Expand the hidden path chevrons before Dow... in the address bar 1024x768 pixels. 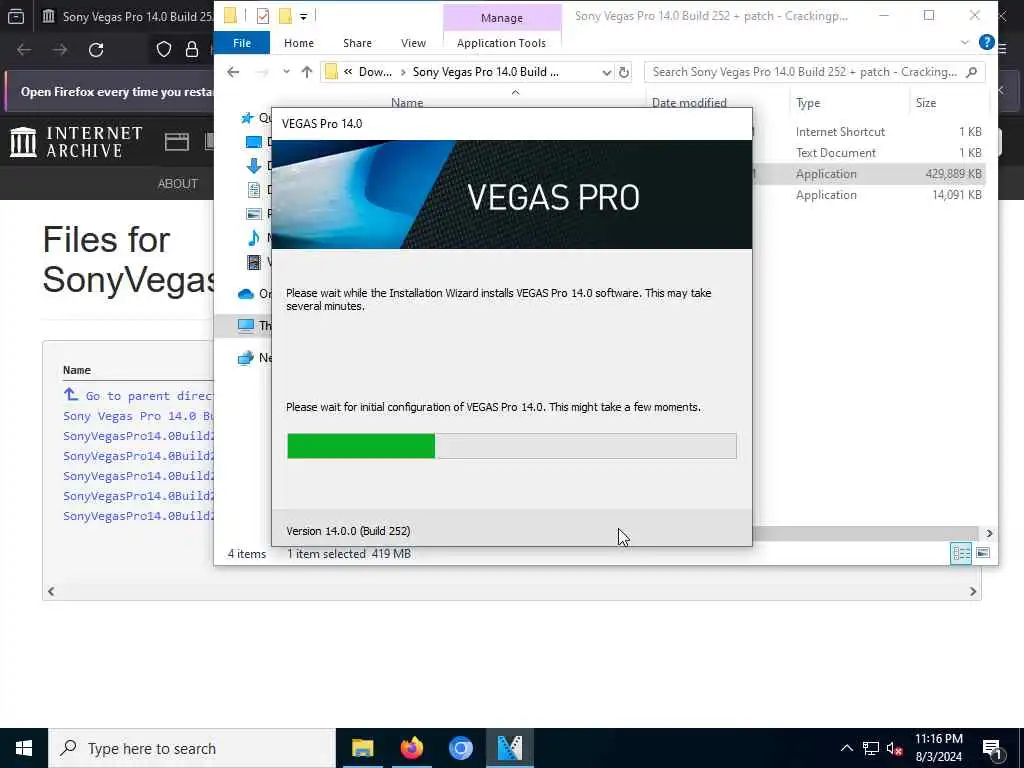(348, 72)
